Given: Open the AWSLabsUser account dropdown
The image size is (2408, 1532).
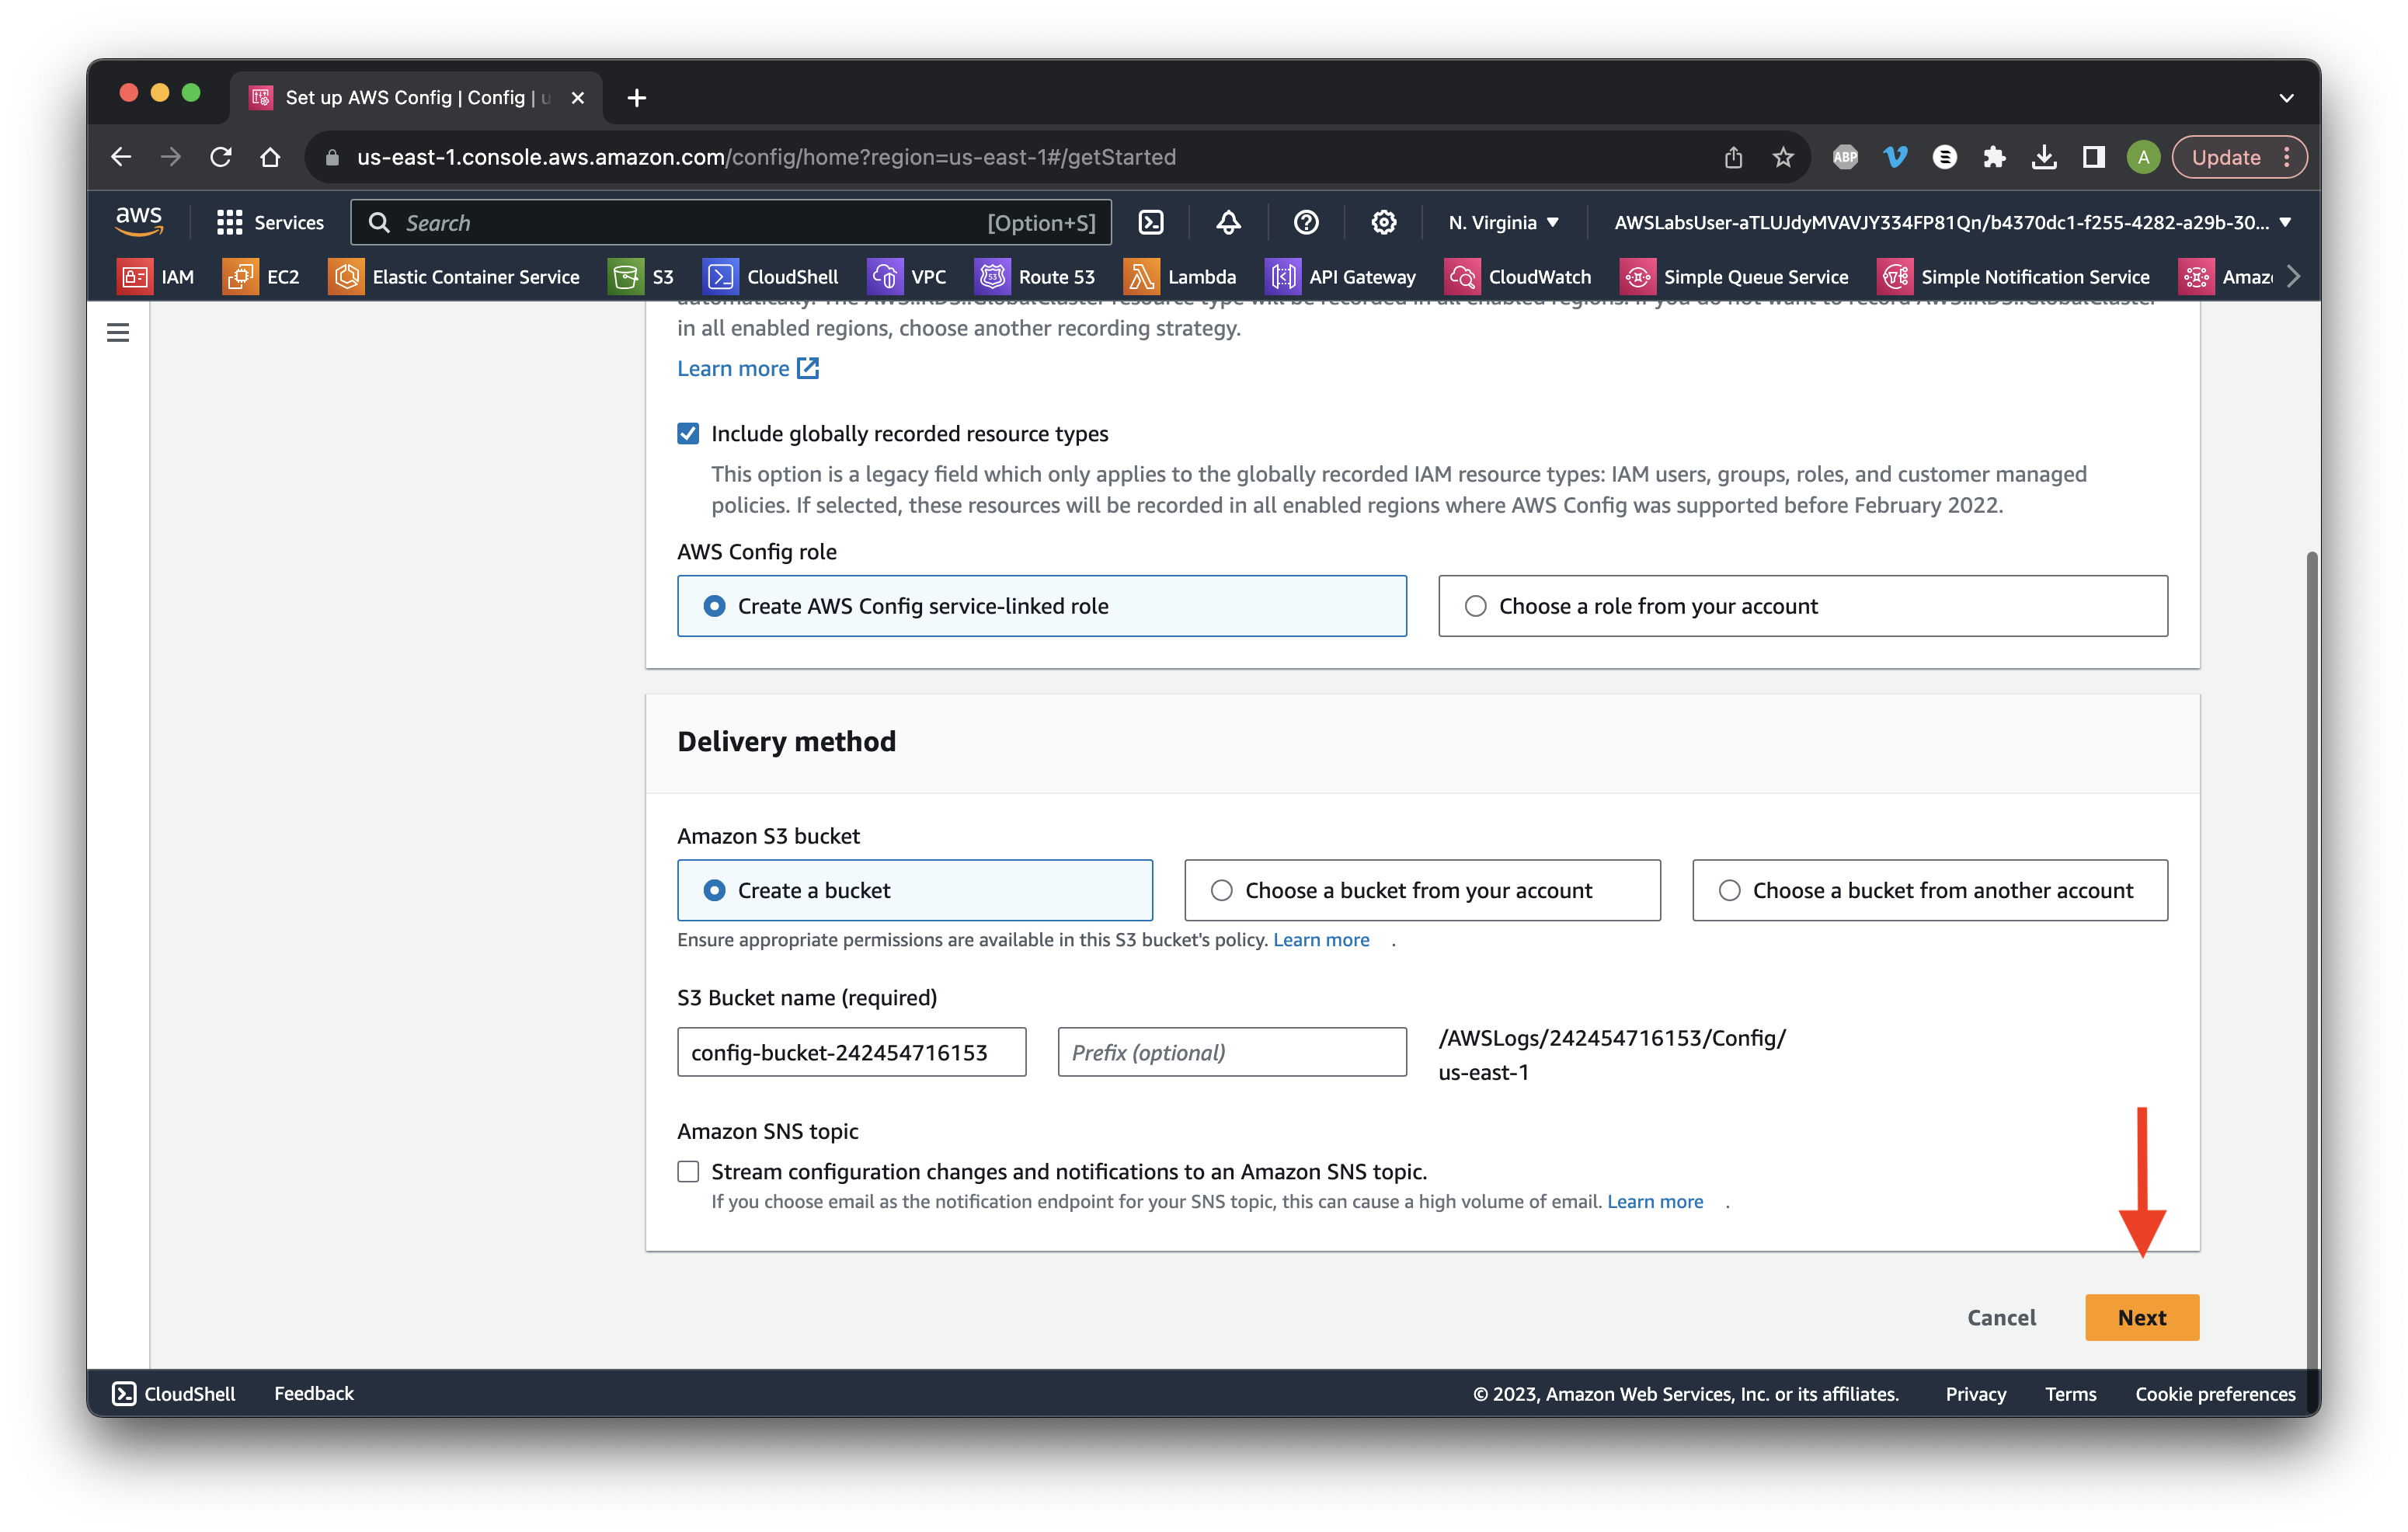Looking at the screenshot, I should [1952, 222].
